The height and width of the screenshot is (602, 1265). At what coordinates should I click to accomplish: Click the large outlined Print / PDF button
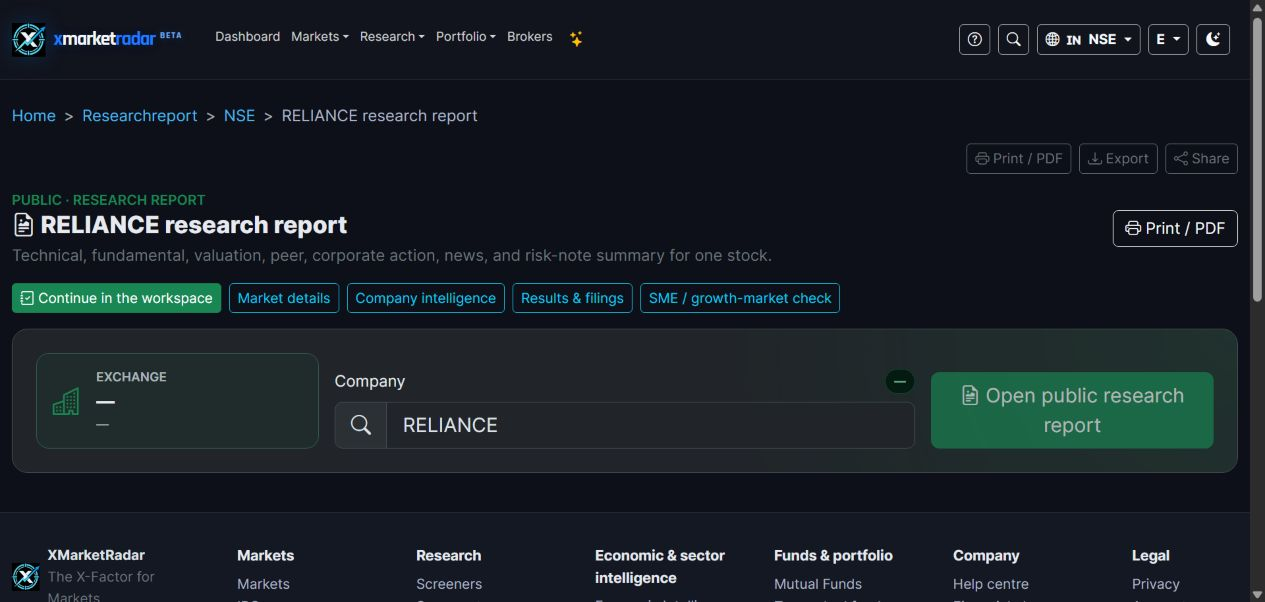[1175, 228]
